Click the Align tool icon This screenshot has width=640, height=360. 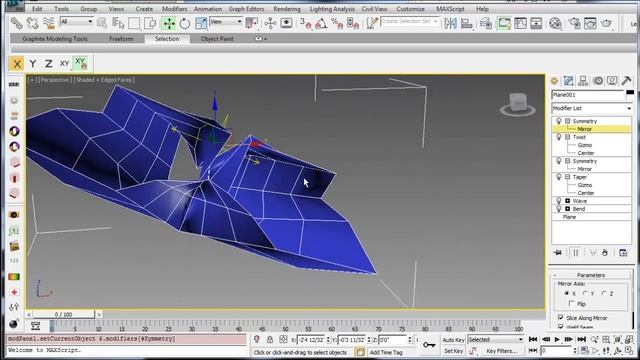pyautogui.click(x=467, y=23)
